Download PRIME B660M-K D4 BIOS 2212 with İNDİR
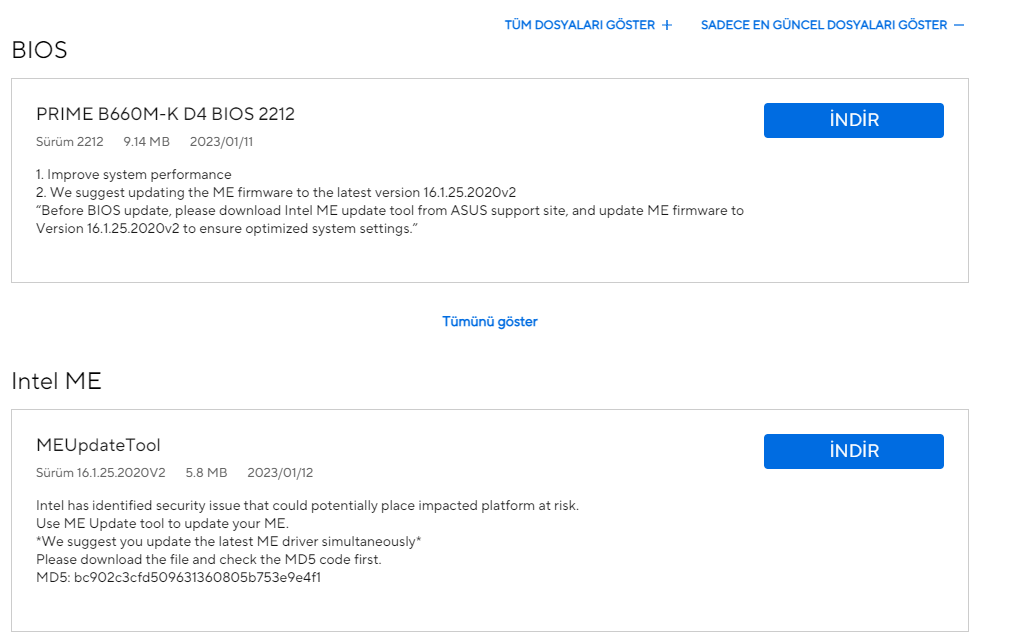This screenshot has width=1036, height=633. 854,120
